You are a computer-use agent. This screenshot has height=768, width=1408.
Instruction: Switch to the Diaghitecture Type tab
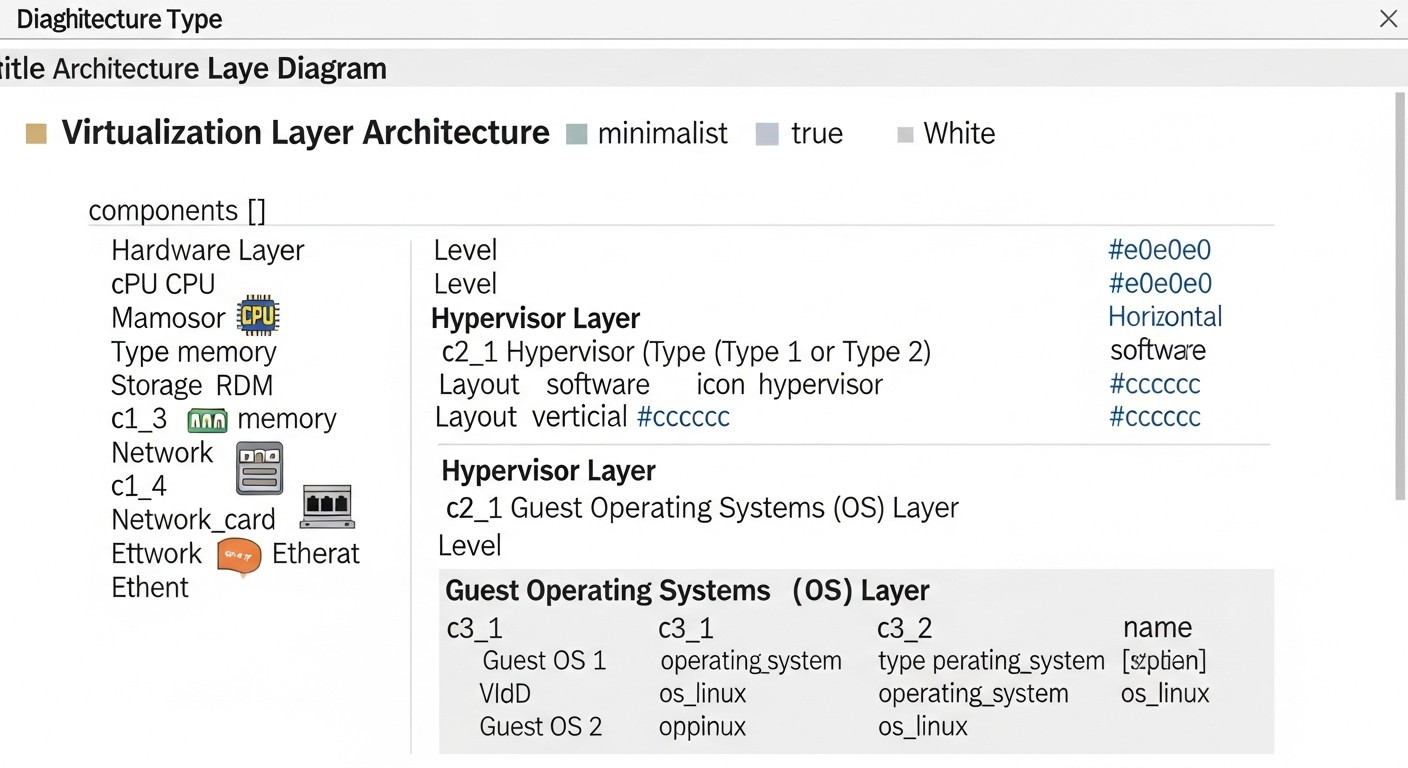click(119, 18)
